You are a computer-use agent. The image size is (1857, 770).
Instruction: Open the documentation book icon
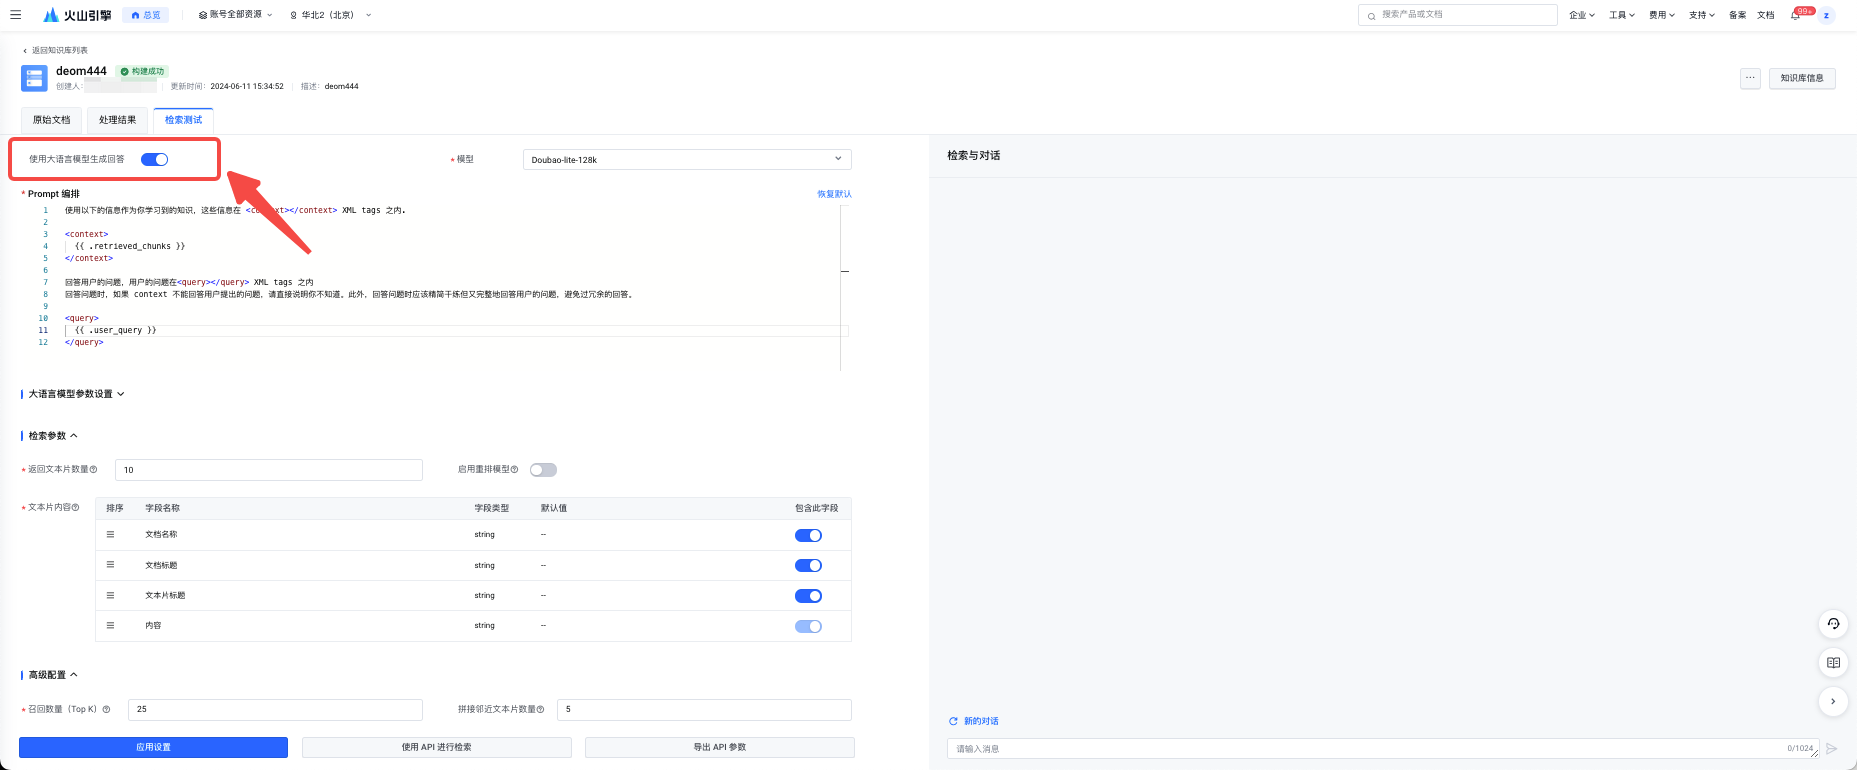coord(1832,663)
